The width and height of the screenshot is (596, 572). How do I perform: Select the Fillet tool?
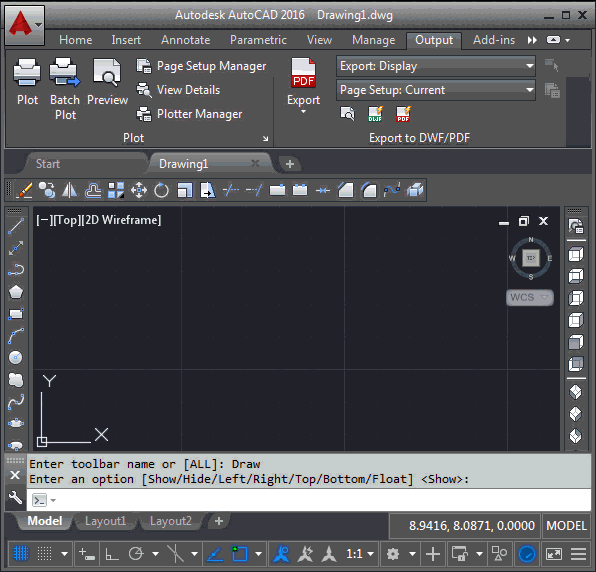[x=369, y=190]
